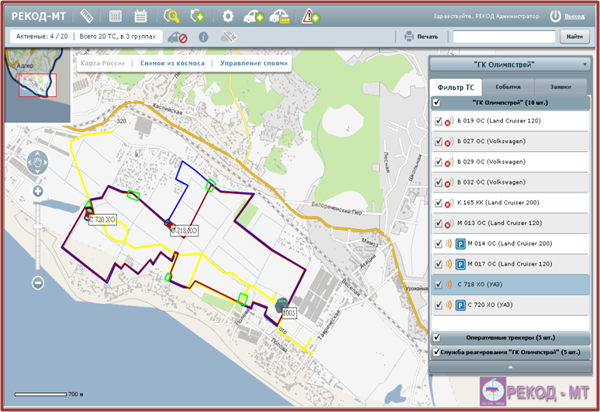Click the map zoom in plus button
This screenshot has width=600, height=412.
tap(37, 191)
